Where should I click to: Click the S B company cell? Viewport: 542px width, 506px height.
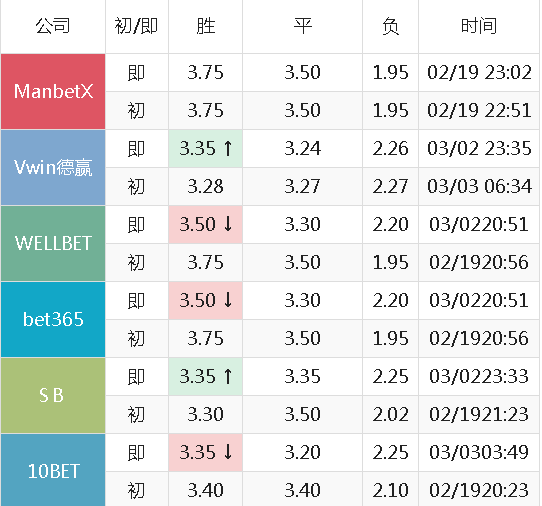(x=53, y=395)
